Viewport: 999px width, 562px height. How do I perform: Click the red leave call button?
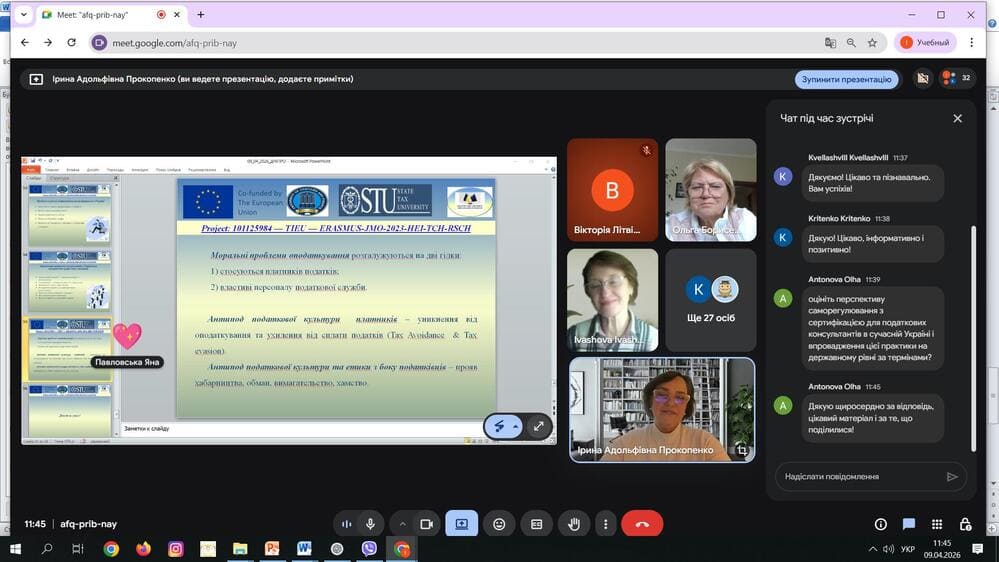[x=642, y=524]
